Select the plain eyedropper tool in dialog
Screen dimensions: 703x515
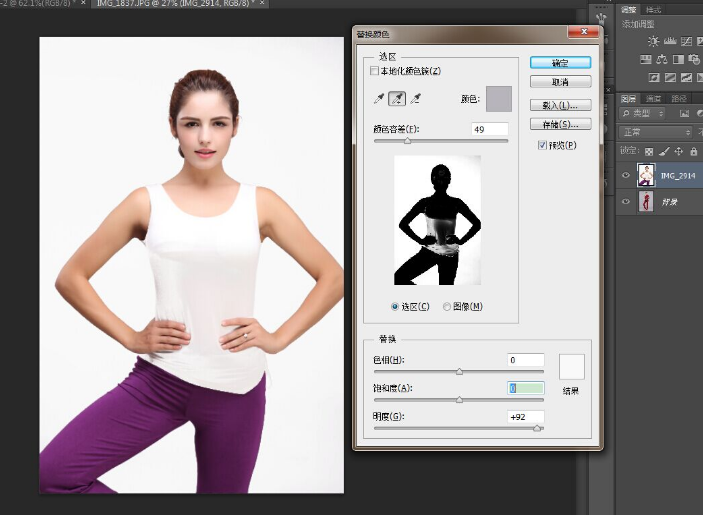[379, 98]
